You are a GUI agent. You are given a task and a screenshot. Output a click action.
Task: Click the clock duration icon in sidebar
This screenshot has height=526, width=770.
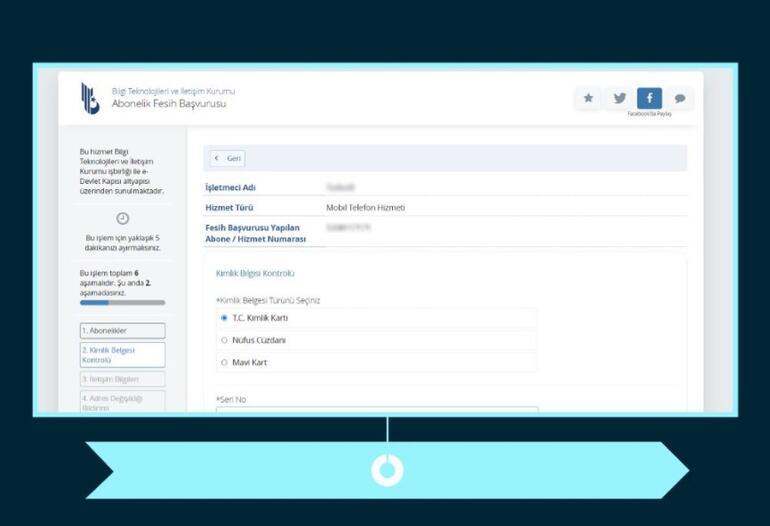point(122,218)
